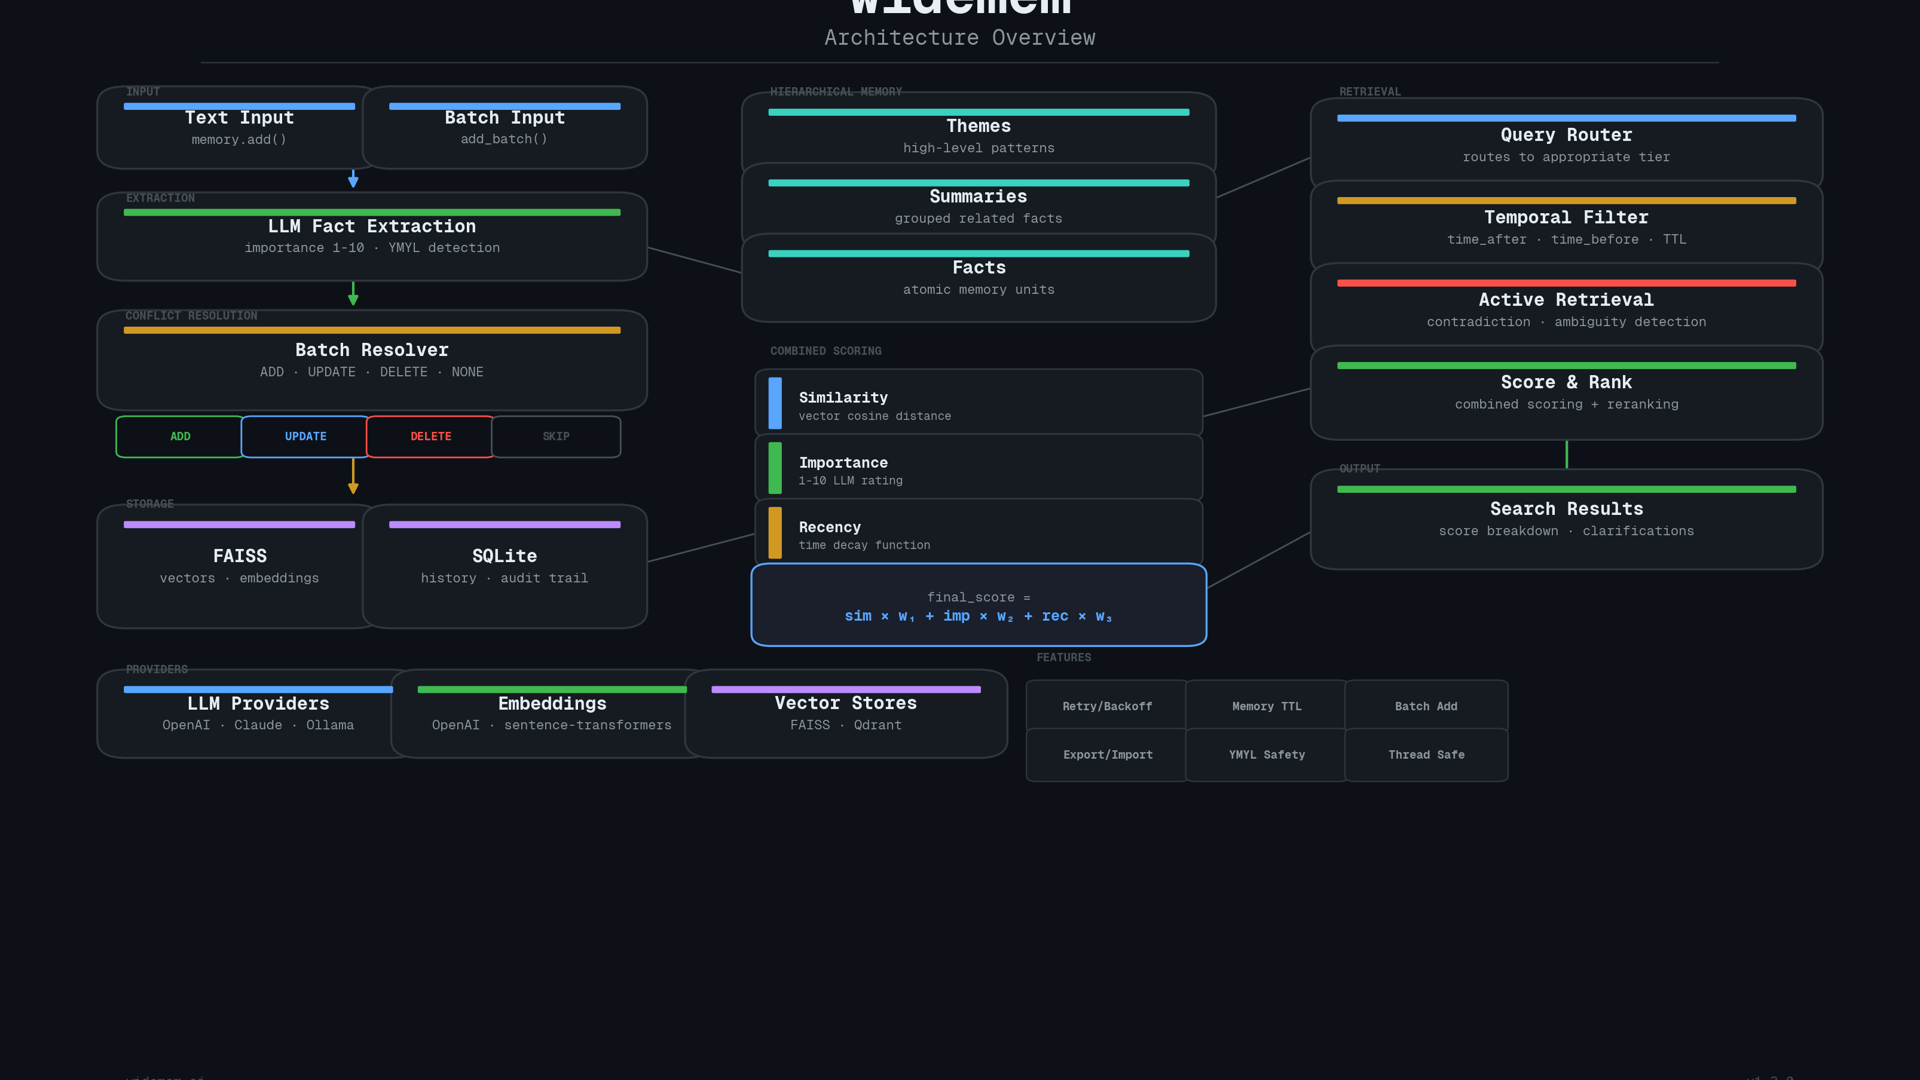
Task: Click the Memory TTL feature tile
Action: click(x=1266, y=706)
